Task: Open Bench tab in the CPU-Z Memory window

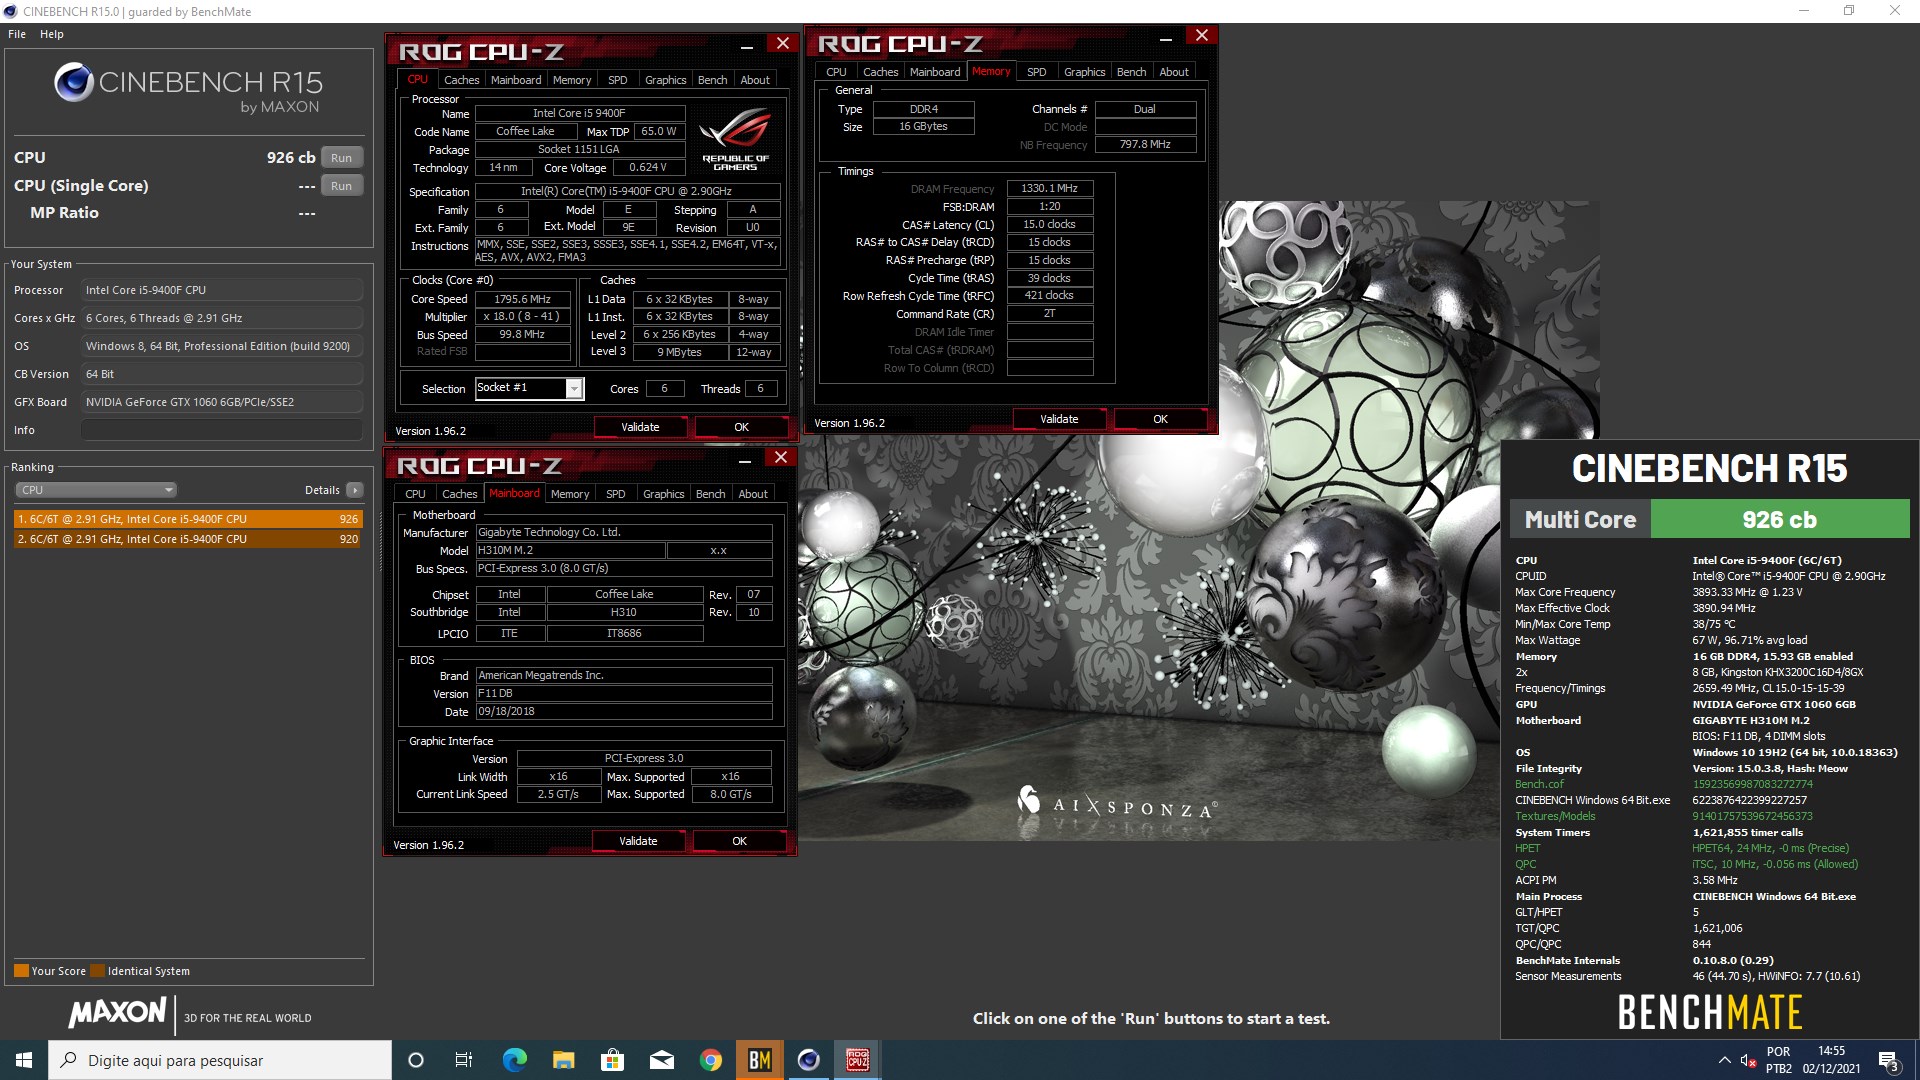Action: 1132,72
